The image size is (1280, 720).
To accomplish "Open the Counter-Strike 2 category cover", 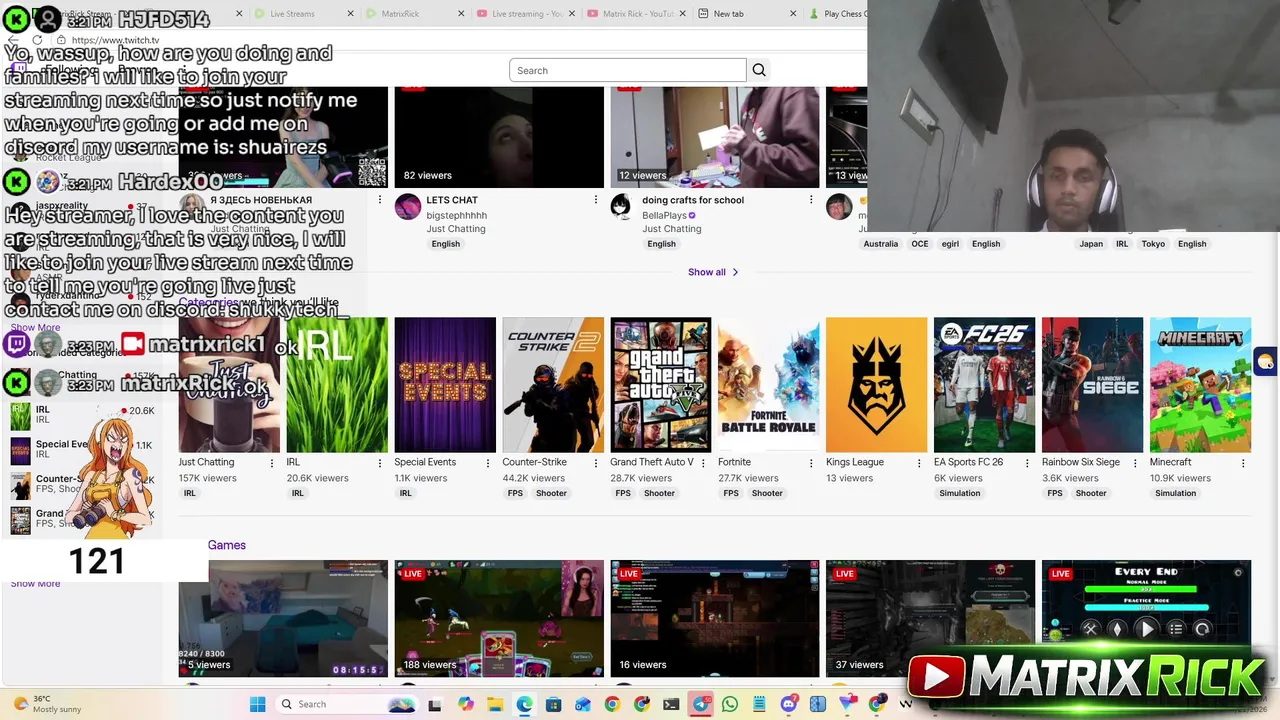I will point(553,385).
